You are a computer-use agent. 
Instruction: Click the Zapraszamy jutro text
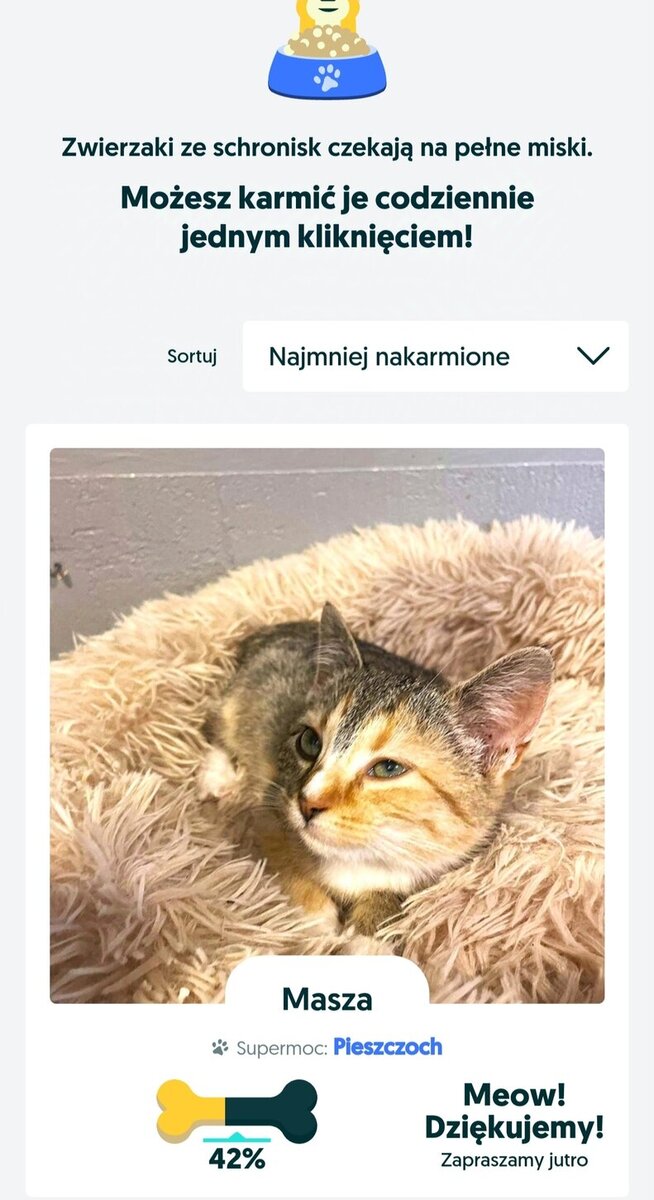[514, 1161]
